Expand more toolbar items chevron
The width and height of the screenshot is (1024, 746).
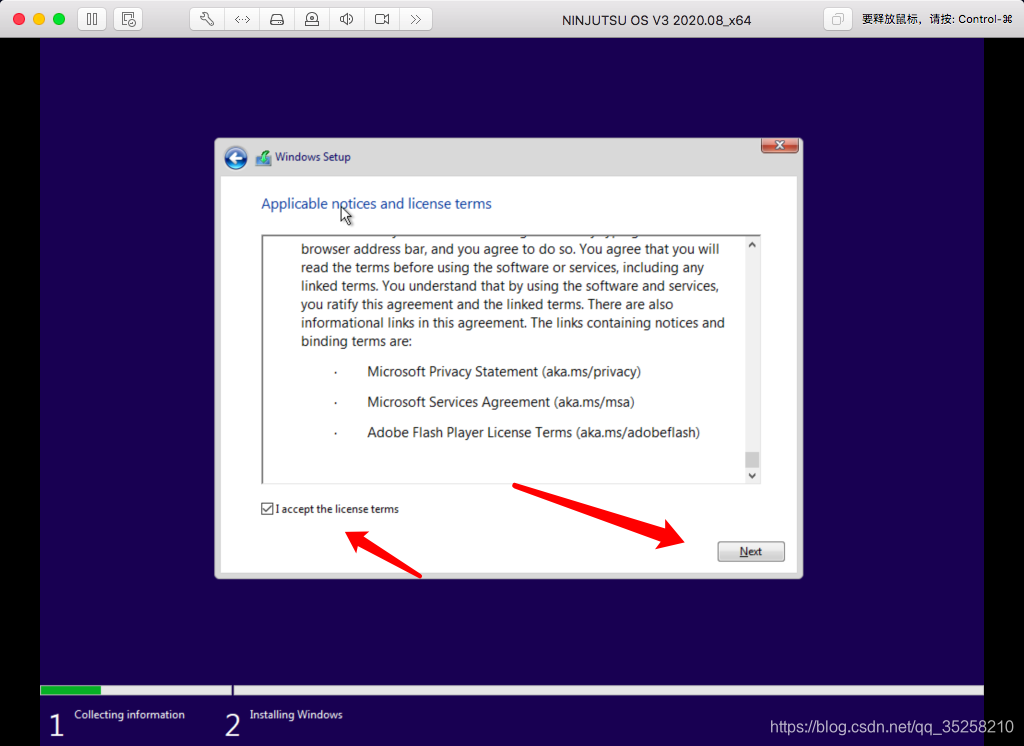pyautogui.click(x=415, y=20)
